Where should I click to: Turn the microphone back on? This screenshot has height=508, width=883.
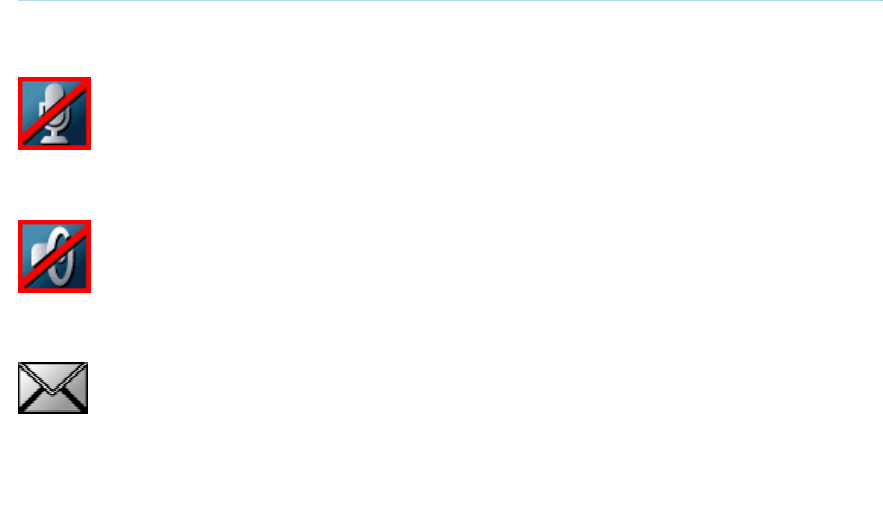coord(54,113)
